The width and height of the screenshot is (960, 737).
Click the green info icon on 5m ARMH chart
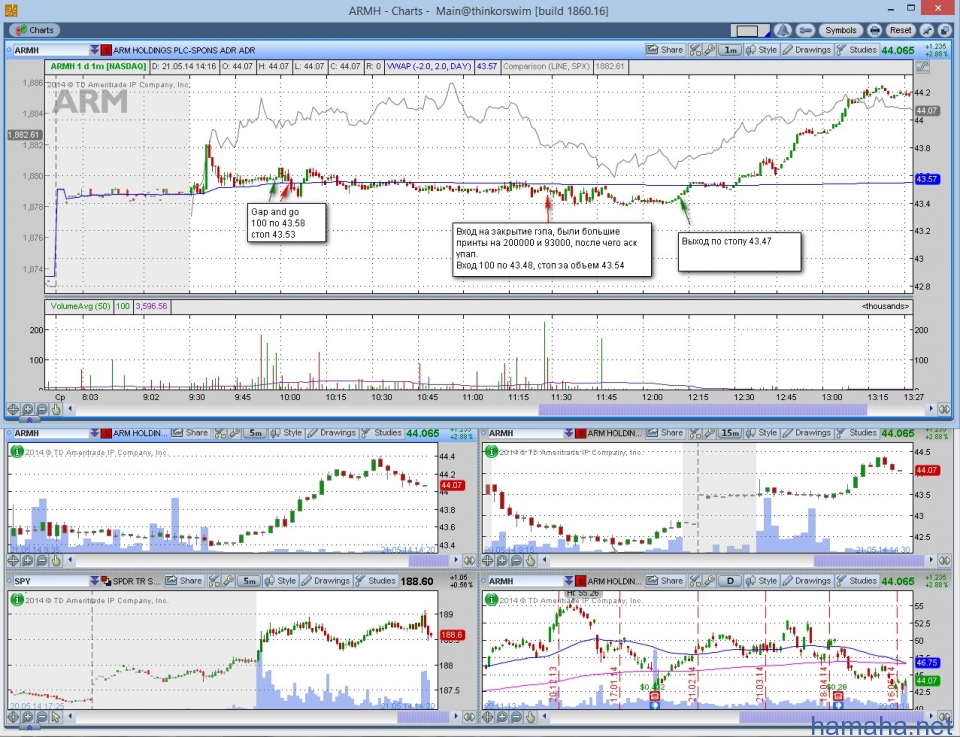point(17,451)
